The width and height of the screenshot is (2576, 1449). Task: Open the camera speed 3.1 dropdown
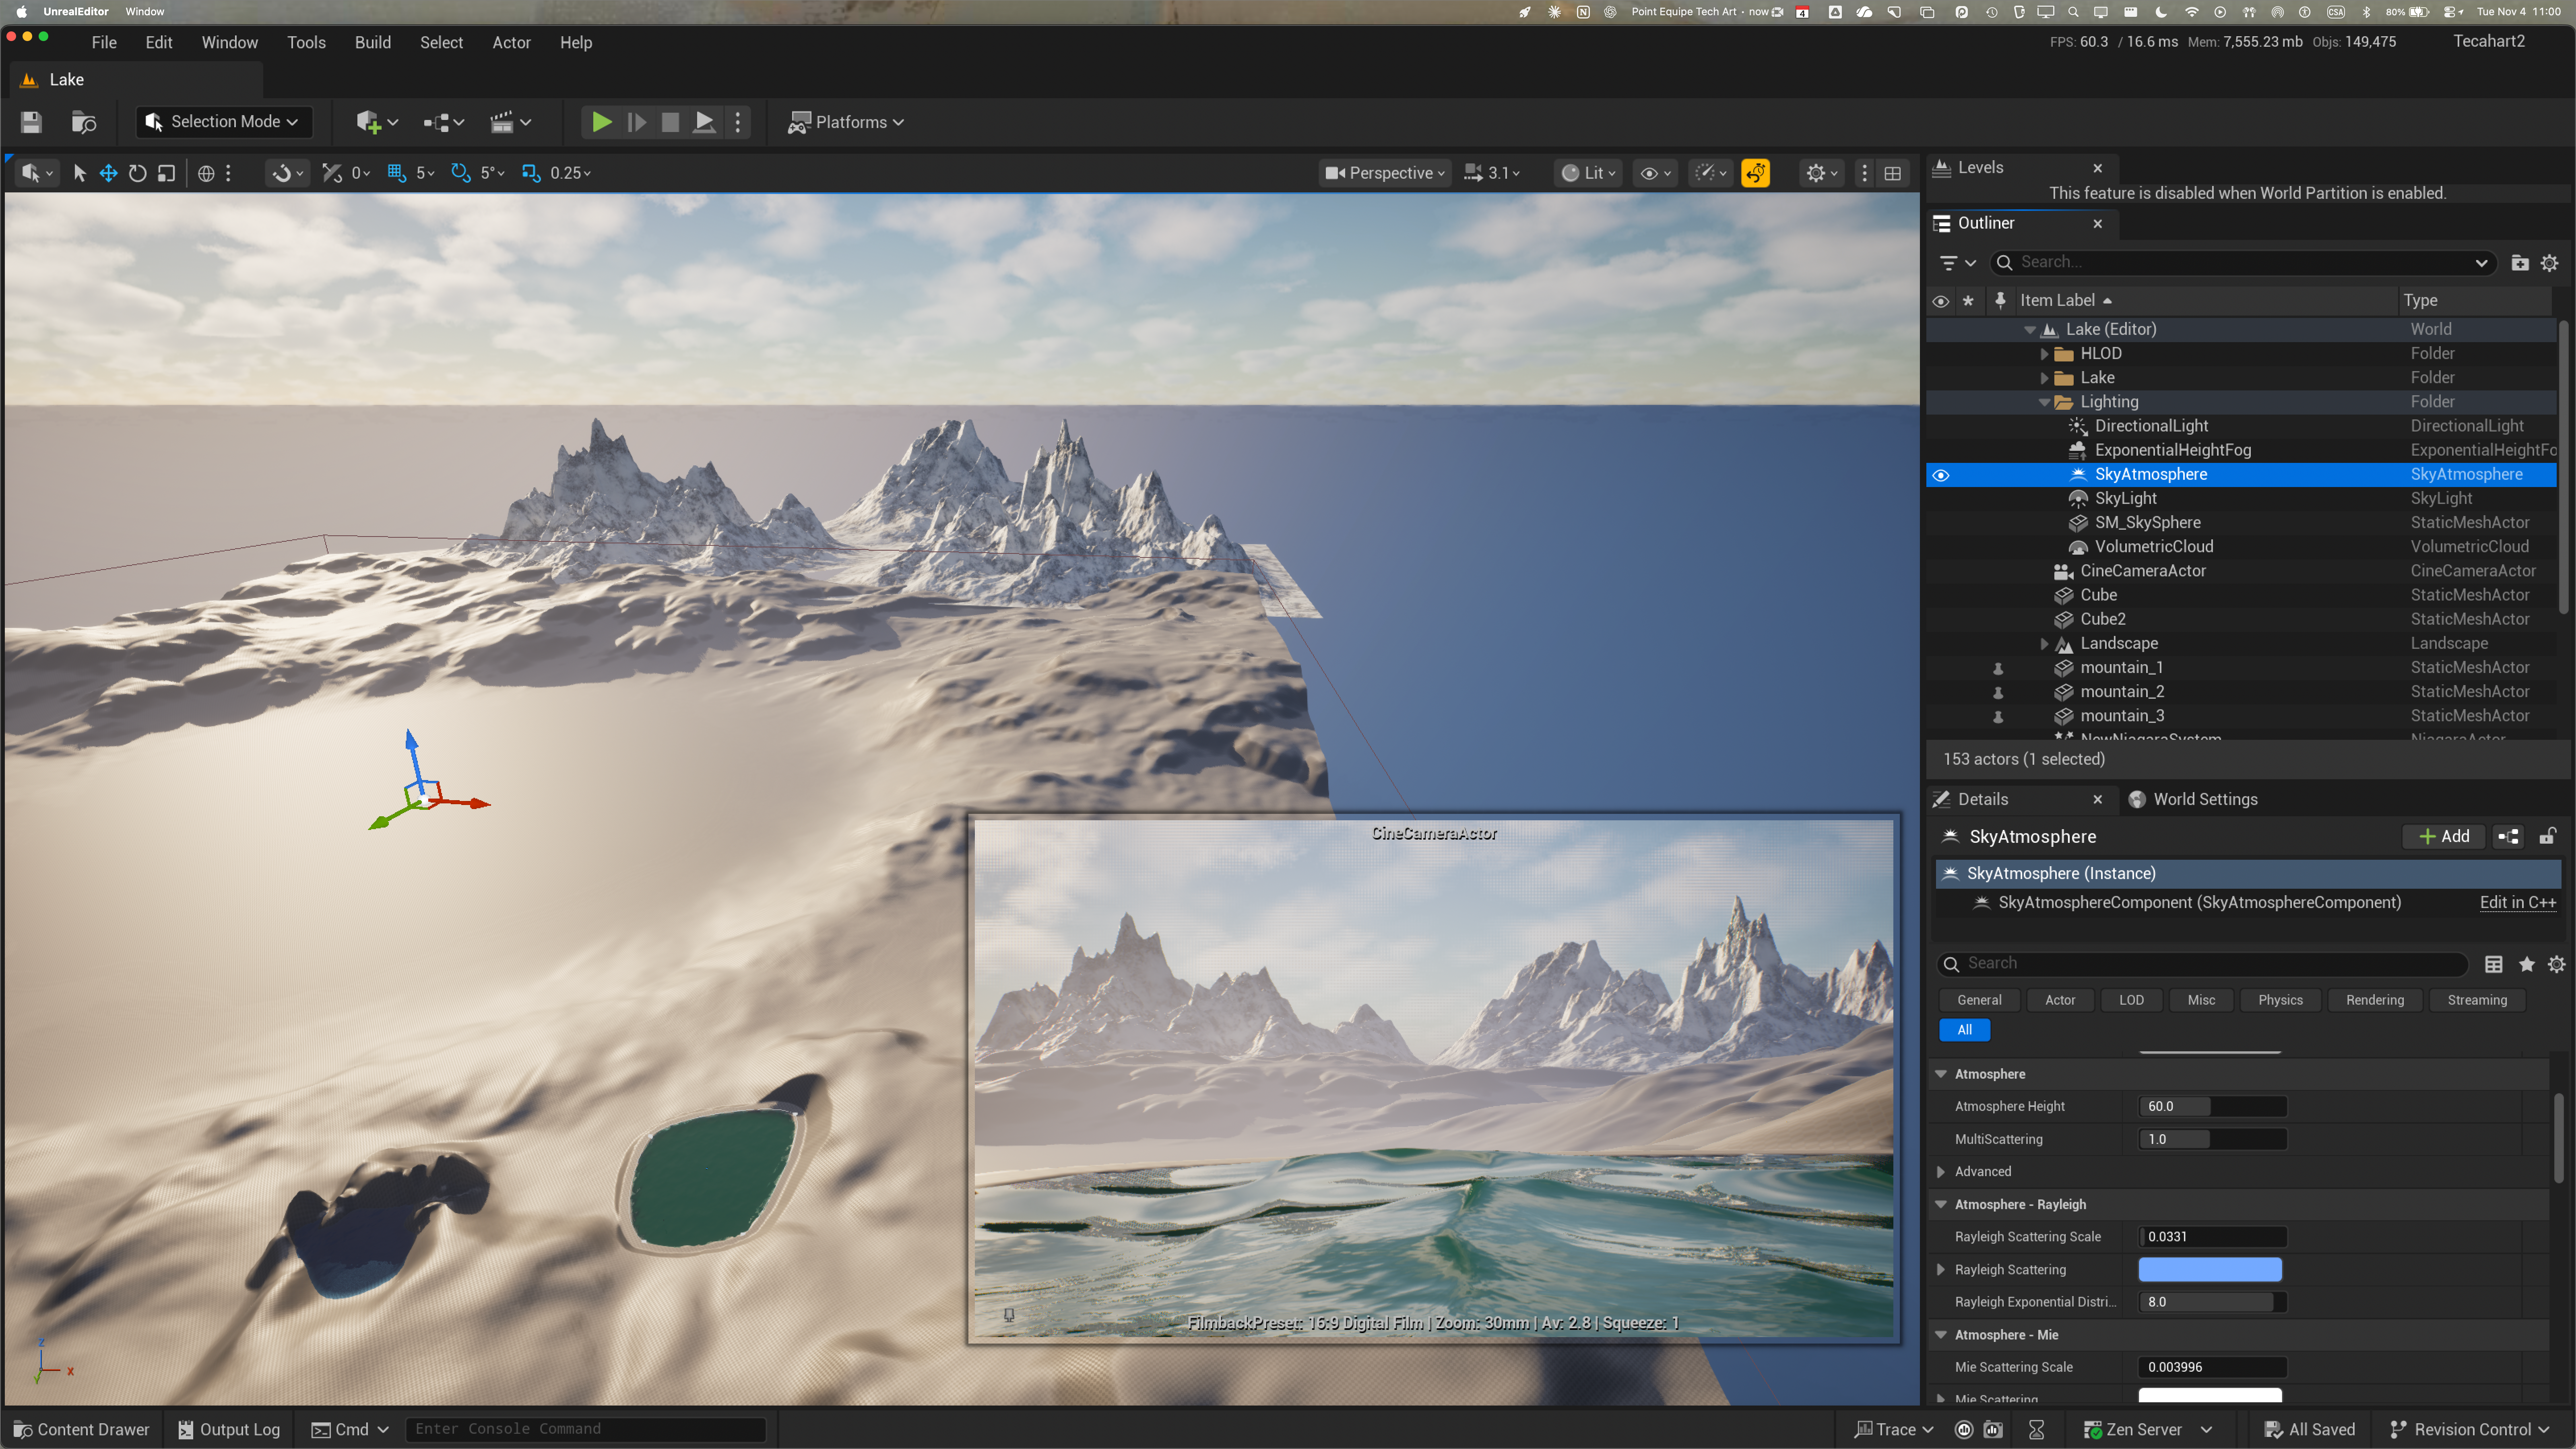pos(1492,173)
